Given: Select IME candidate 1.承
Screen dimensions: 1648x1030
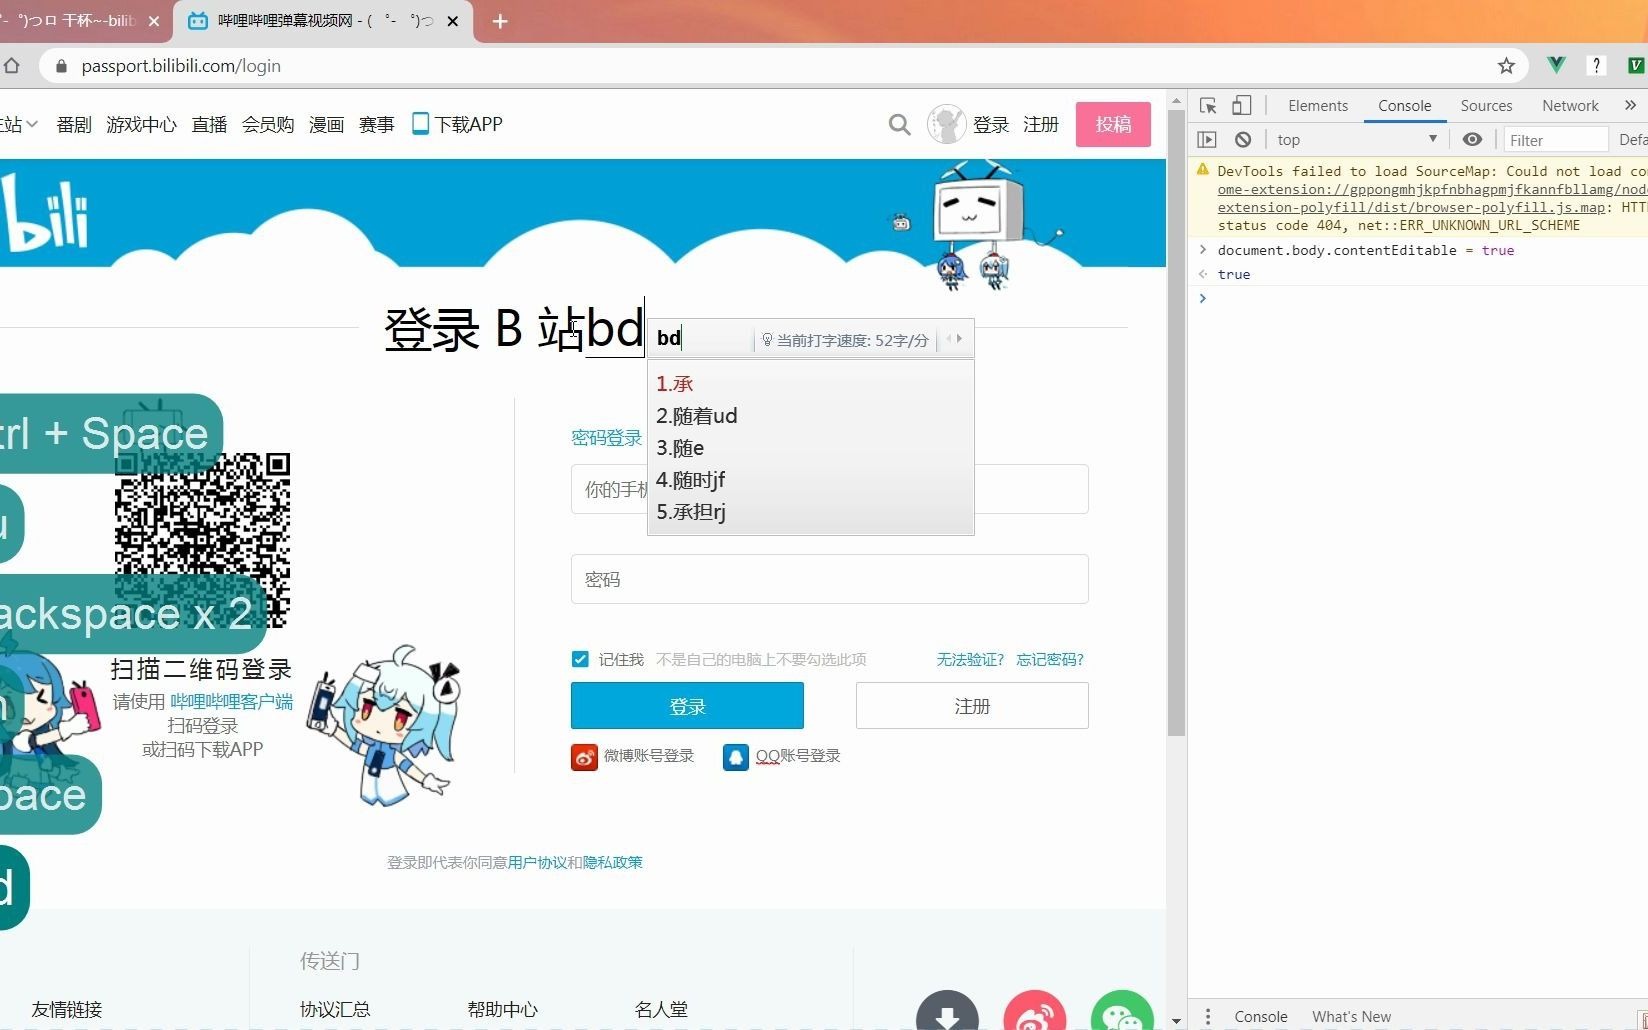Looking at the screenshot, I should [x=675, y=383].
